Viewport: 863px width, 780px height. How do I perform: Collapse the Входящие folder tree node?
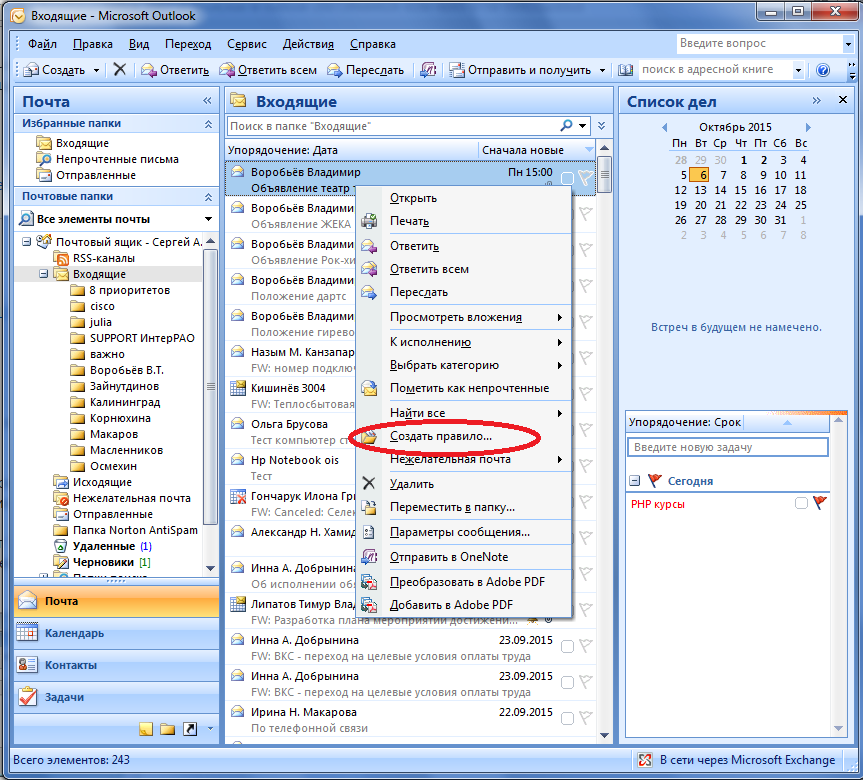click(43, 274)
